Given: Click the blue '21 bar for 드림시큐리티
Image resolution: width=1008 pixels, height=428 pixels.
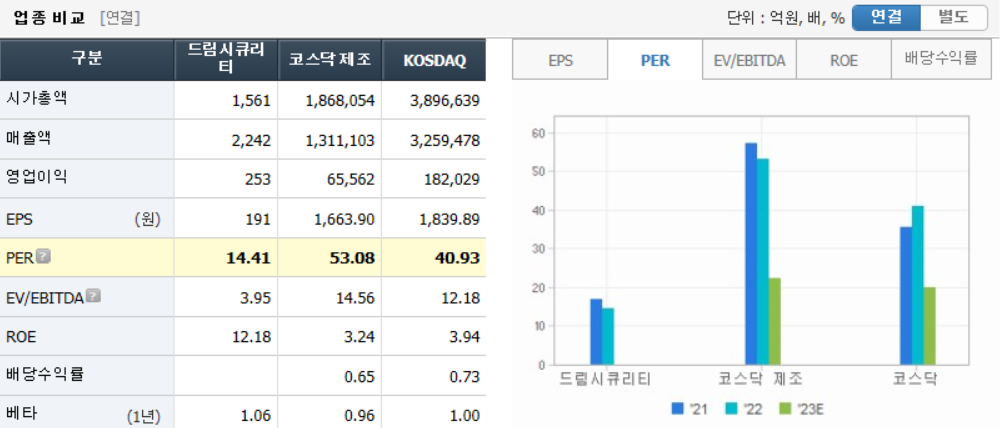Looking at the screenshot, I should [x=596, y=332].
